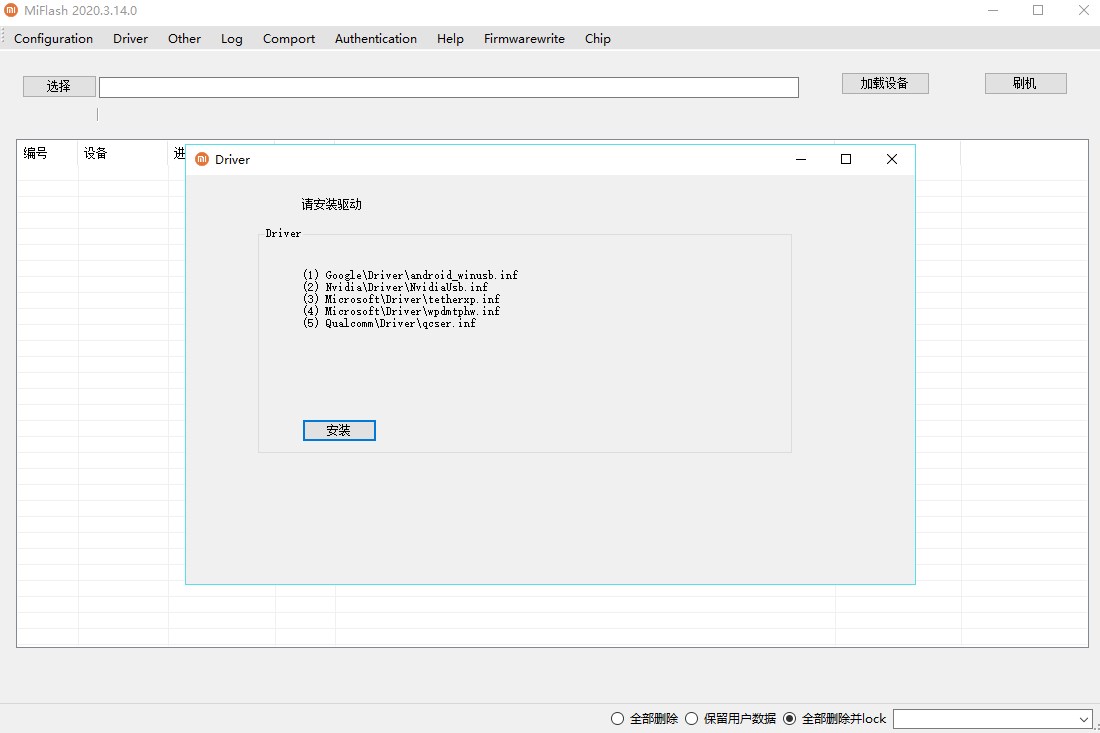Close the Driver dialog window
1100x733 pixels.
click(x=891, y=159)
